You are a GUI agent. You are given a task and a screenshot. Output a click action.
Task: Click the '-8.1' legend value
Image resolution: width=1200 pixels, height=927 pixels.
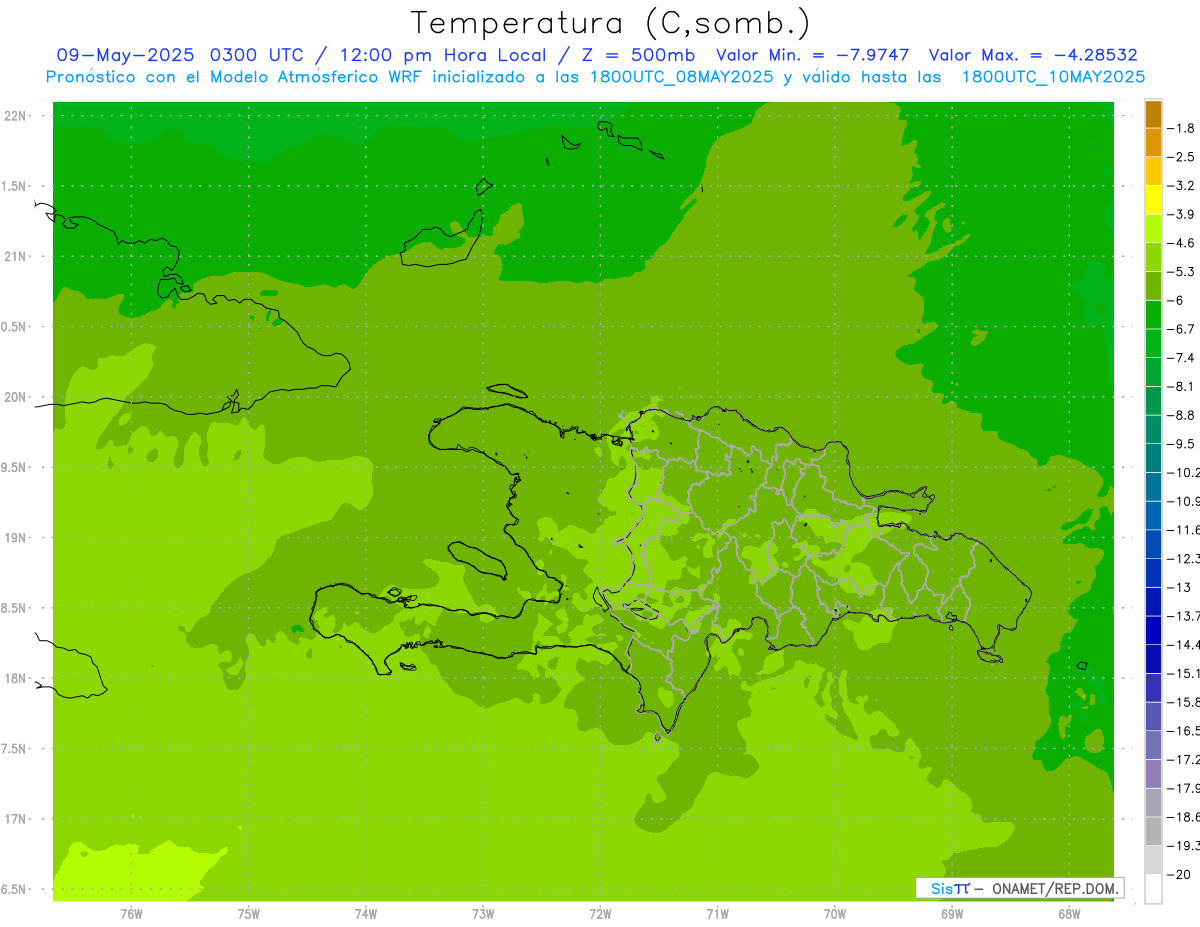(x=1181, y=387)
